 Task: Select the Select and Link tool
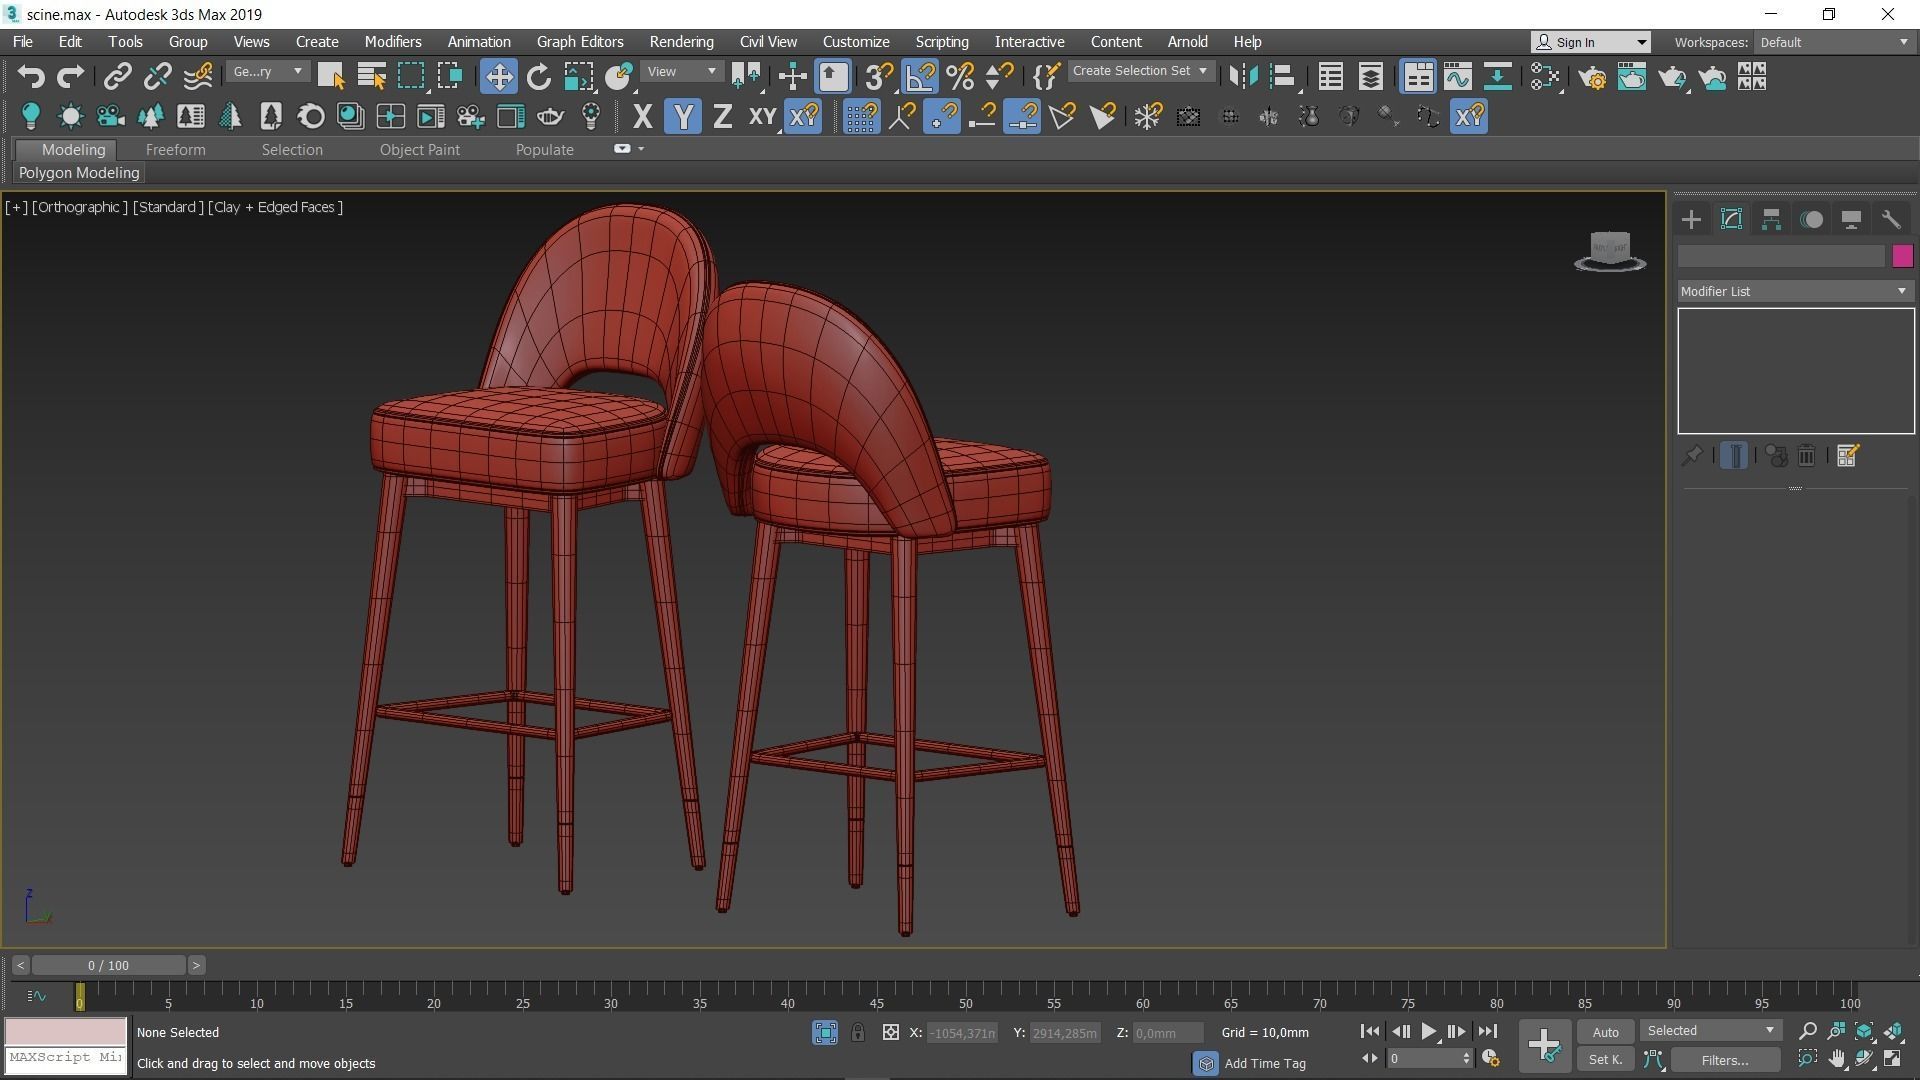pyautogui.click(x=117, y=77)
